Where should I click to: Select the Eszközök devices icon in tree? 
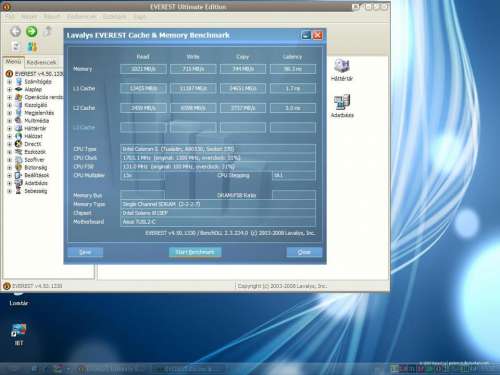(19, 152)
